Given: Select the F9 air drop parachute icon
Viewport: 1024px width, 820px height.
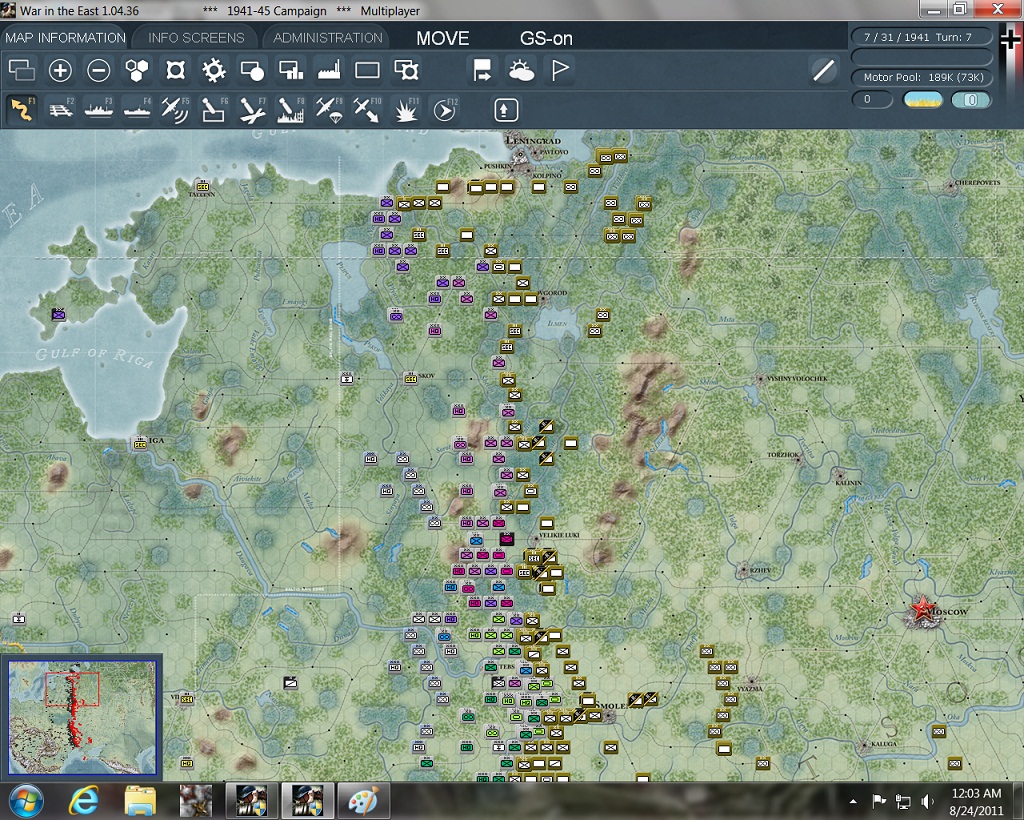Looking at the screenshot, I should (x=328, y=109).
